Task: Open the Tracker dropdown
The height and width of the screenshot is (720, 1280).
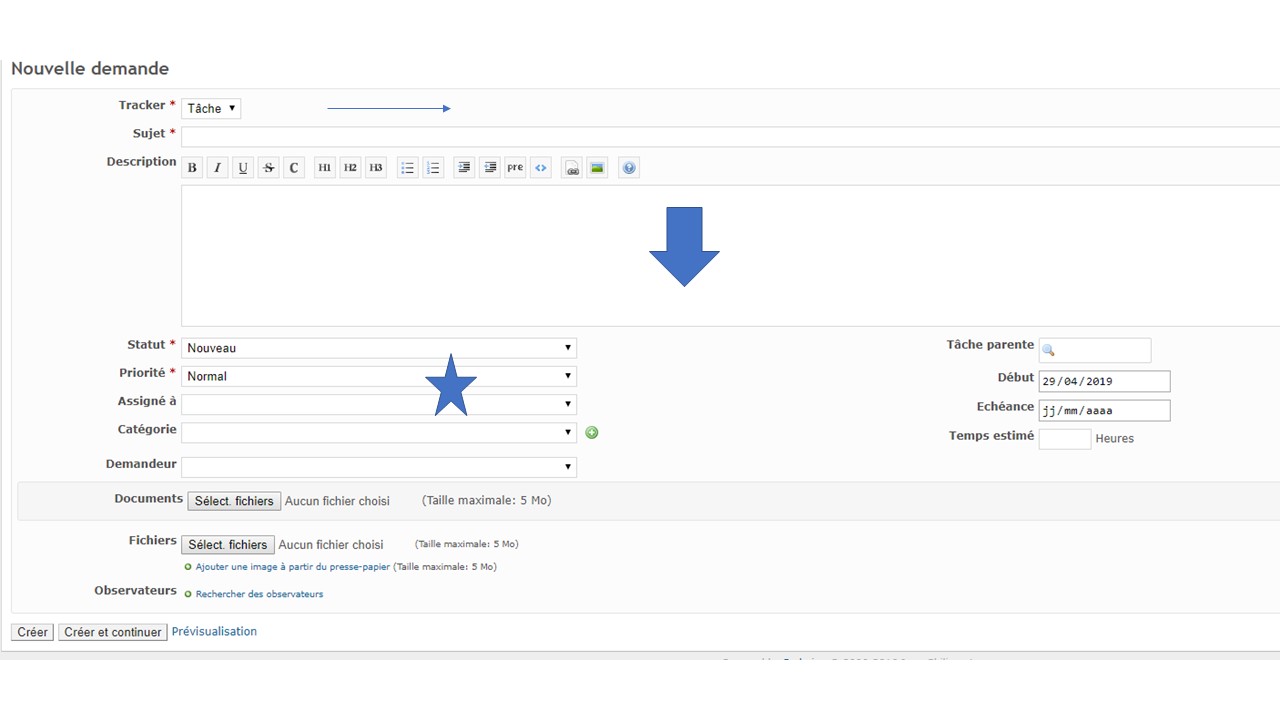Action: click(211, 108)
